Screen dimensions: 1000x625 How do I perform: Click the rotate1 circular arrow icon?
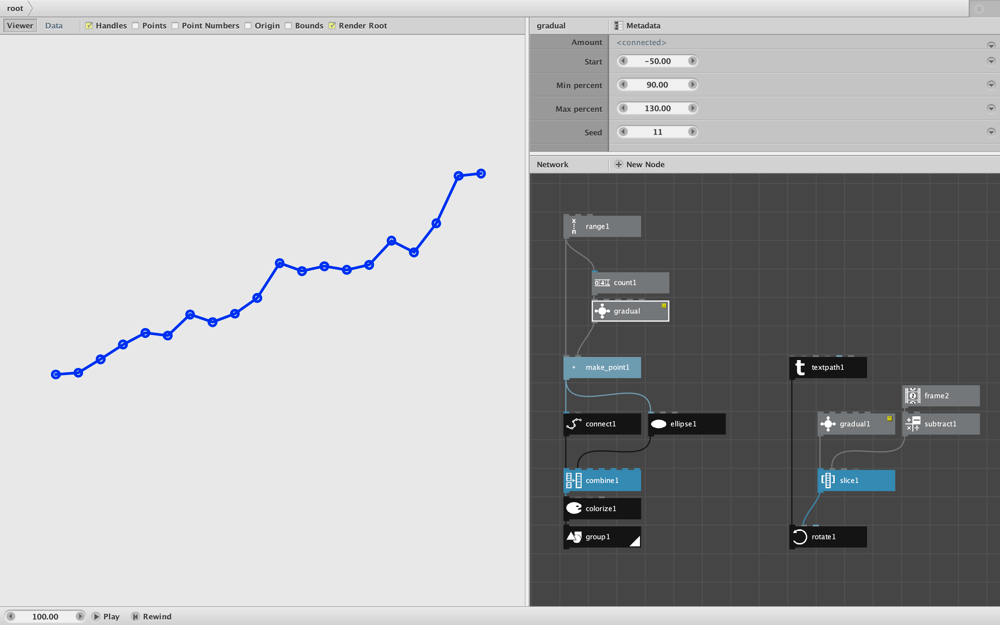pos(800,537)
